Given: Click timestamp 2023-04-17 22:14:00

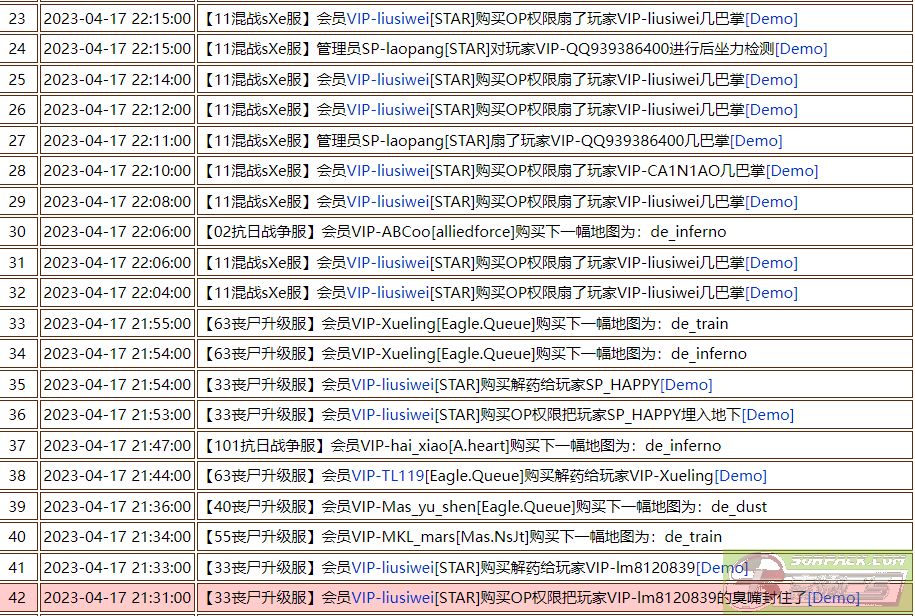Looking at the screenshot, I should (x=117, y=79).
